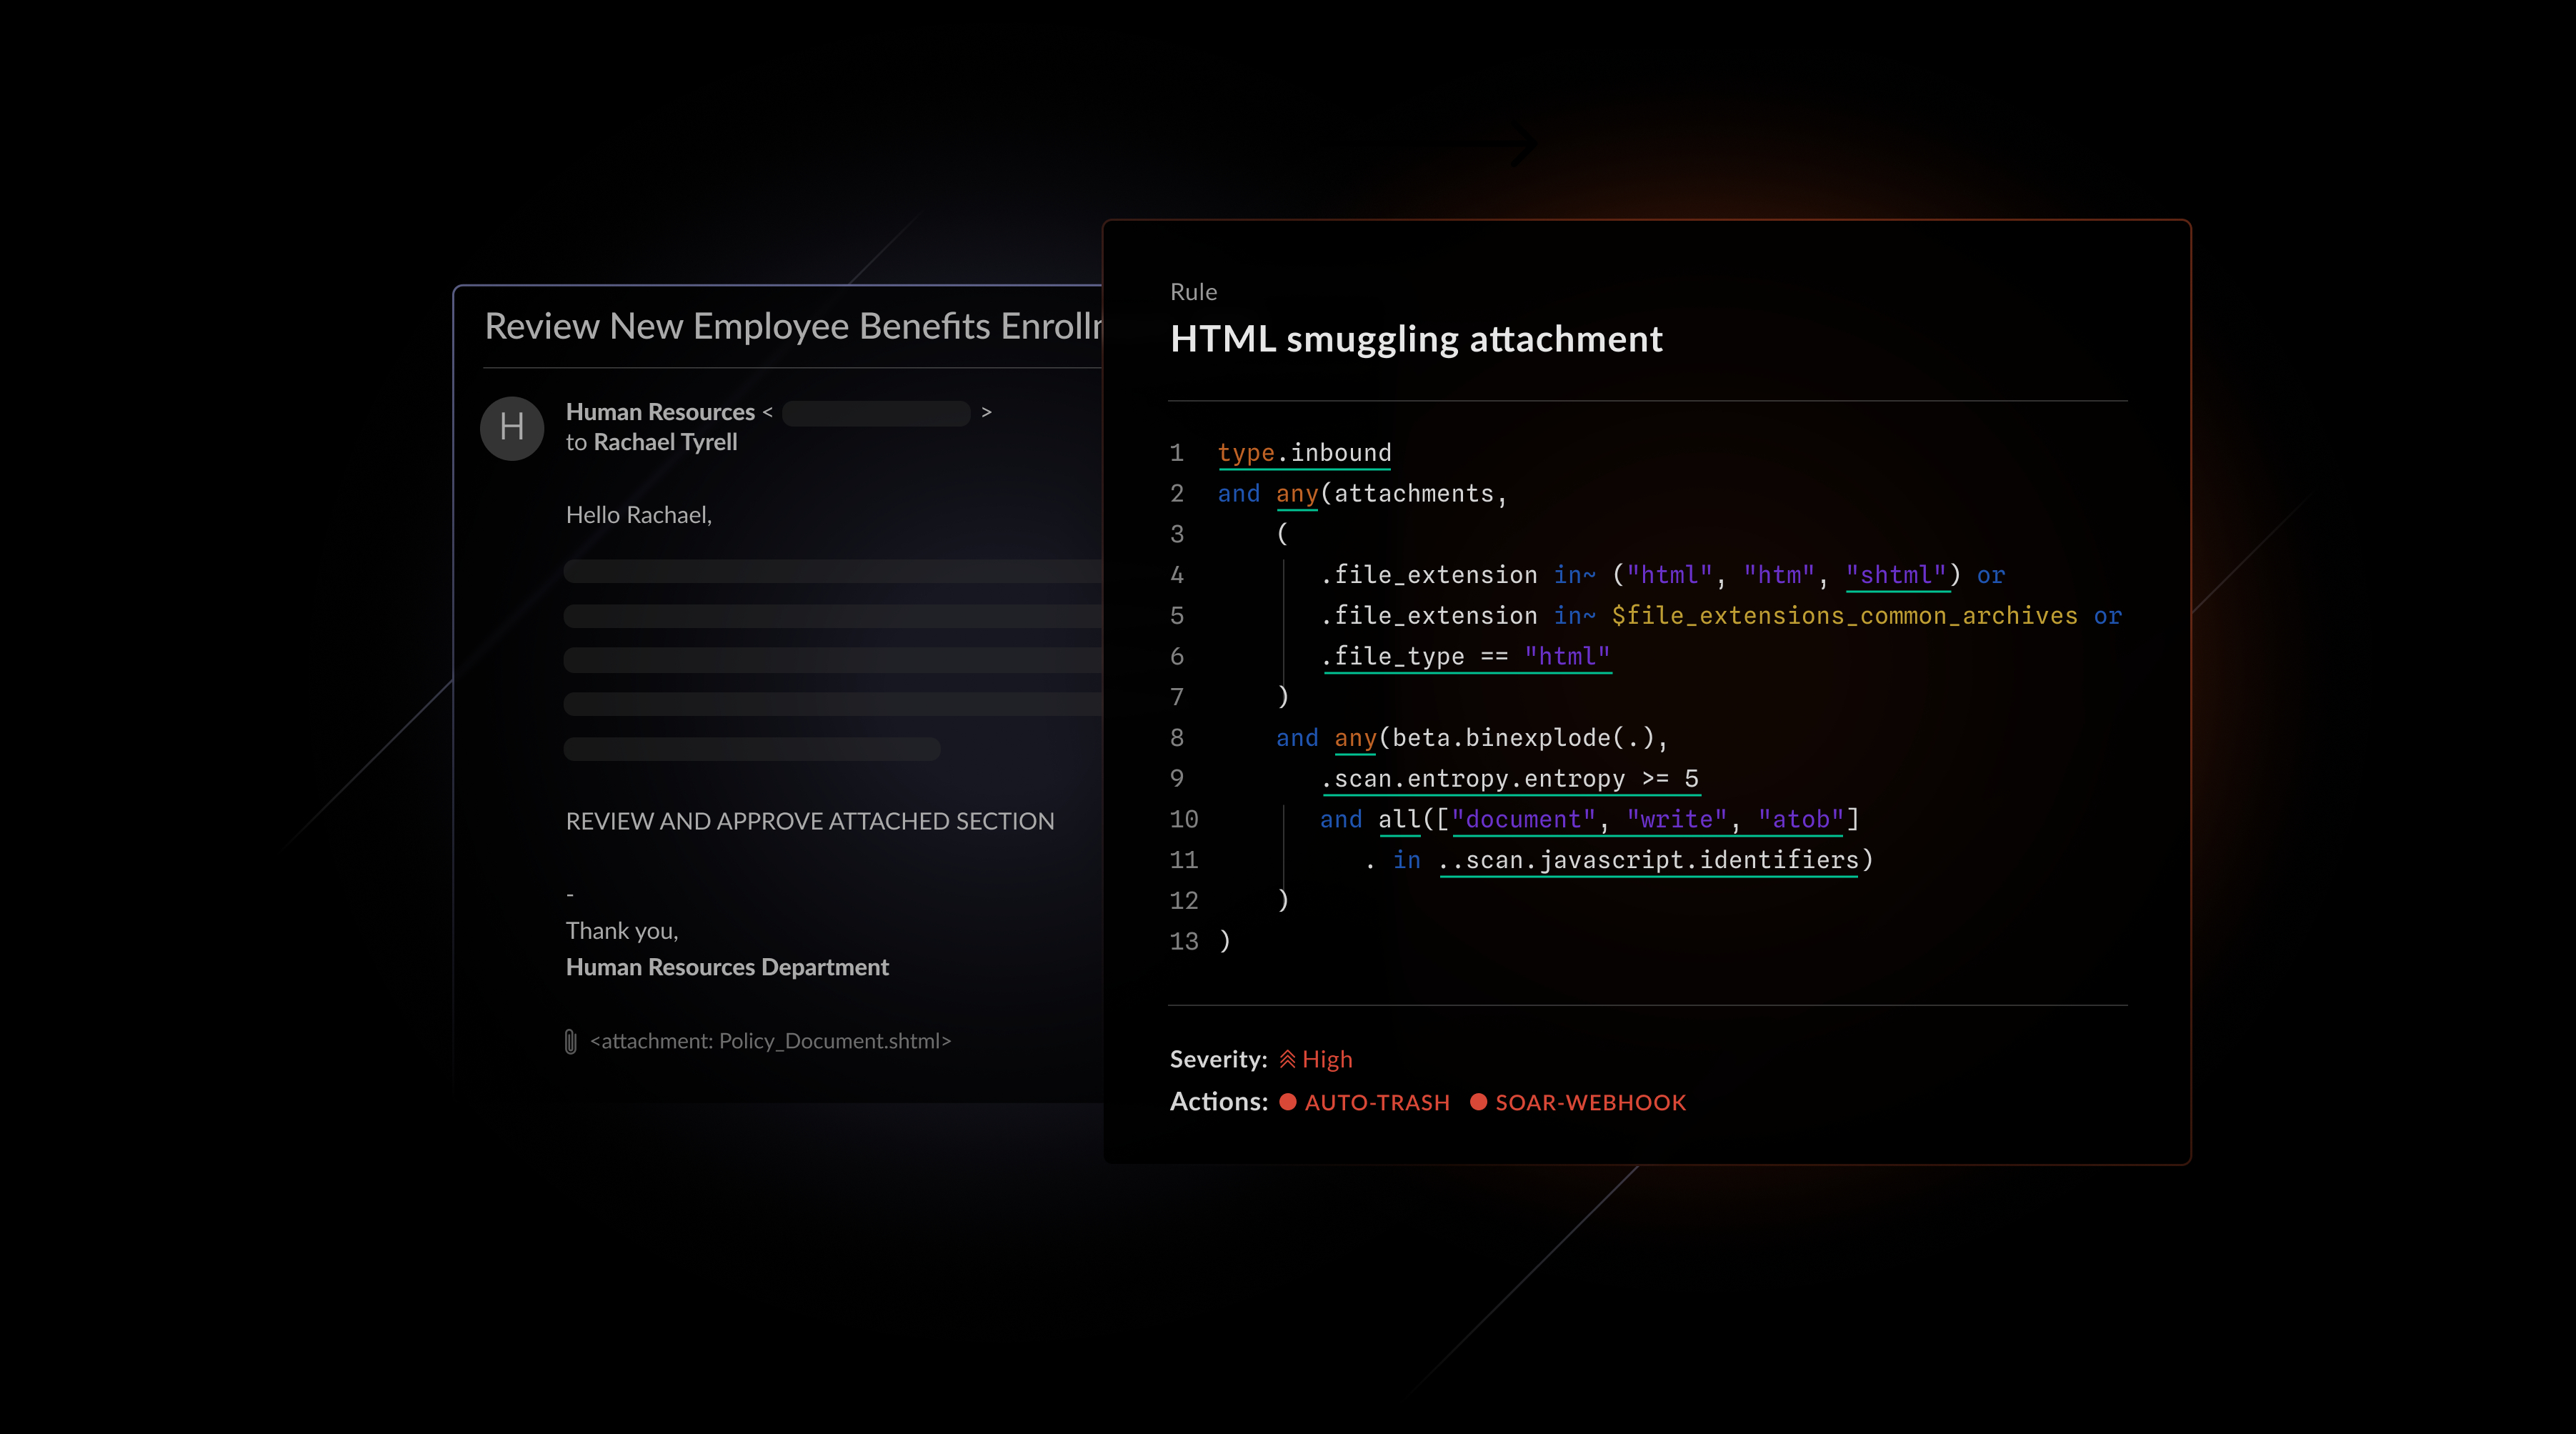The width and height of the screenshot is (2576, 1434).
Task: Click line number 7 in the gutter
Action: 1177,698
